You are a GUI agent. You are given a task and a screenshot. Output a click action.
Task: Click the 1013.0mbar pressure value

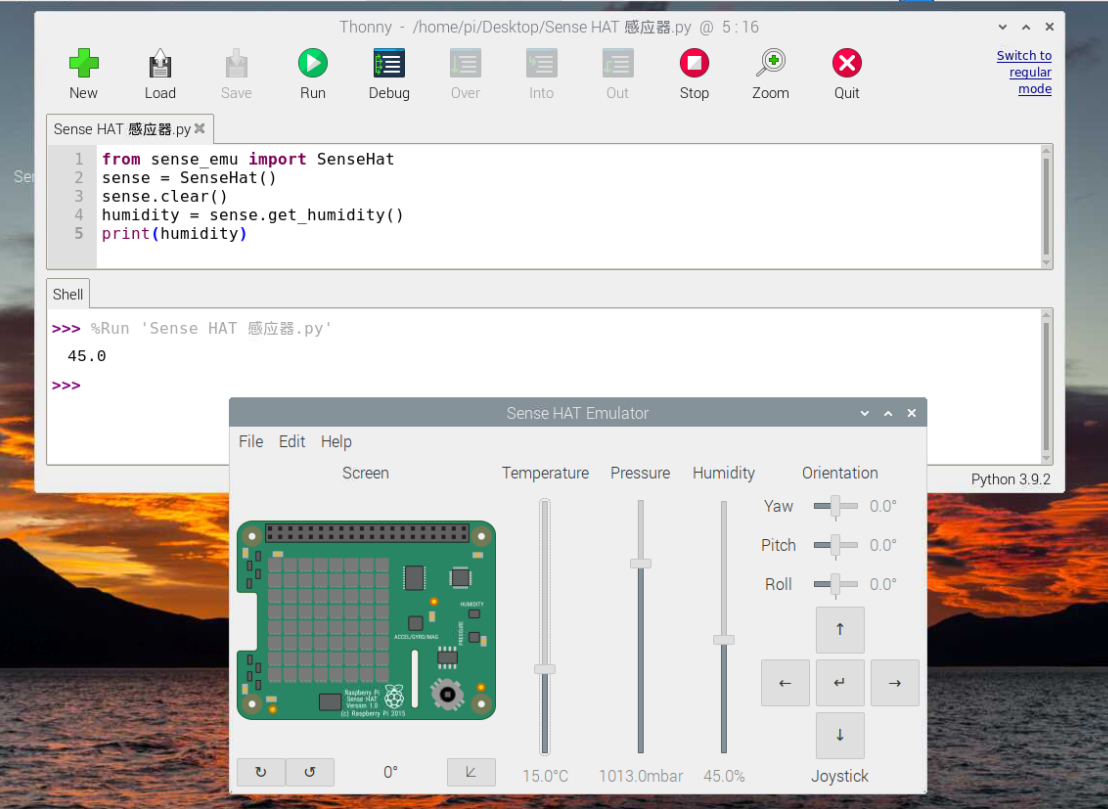click(x=641, y=776)
